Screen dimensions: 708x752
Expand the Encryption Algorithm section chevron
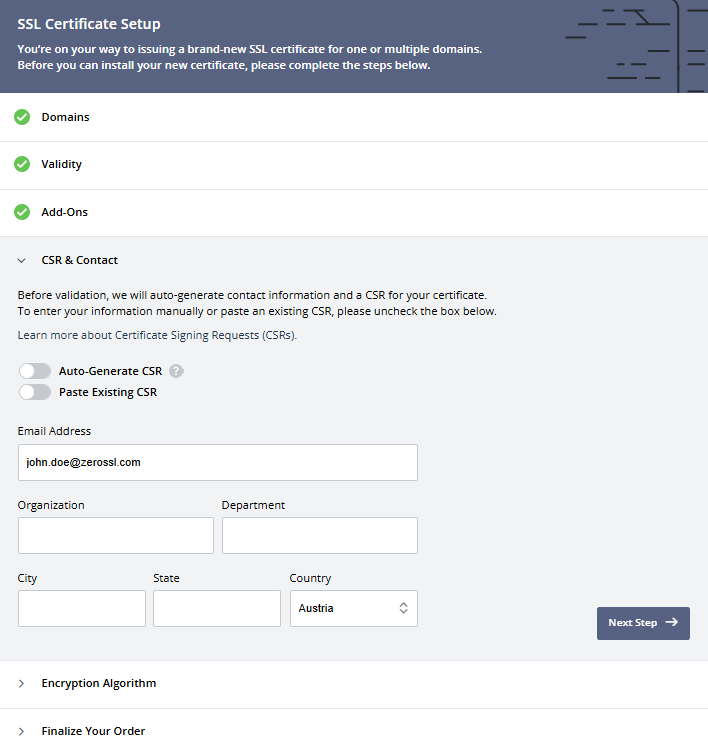point(22,684)
